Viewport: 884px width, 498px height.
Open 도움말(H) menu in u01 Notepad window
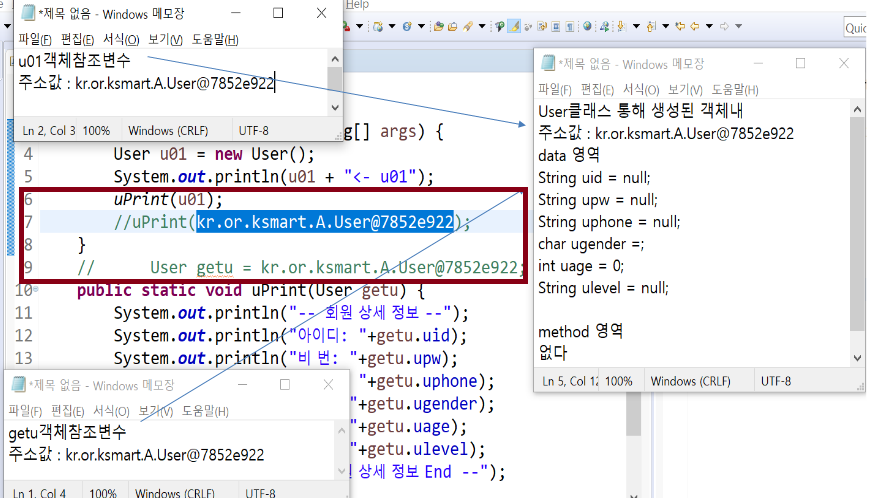(215, 39)
